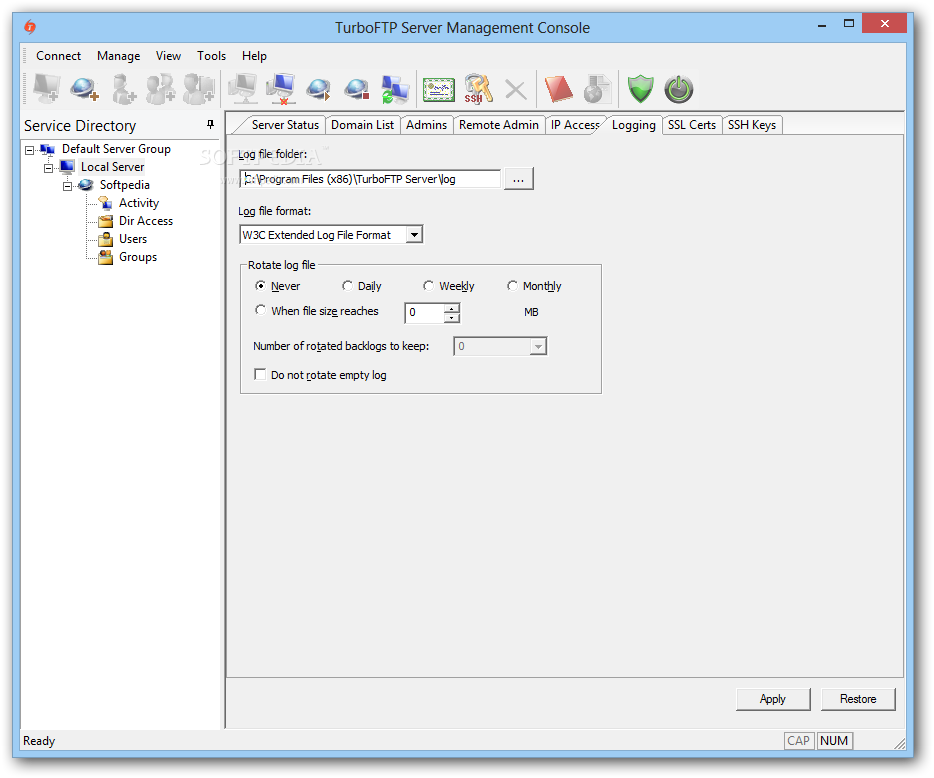934x778 pixels.
Task: Select the Groups tree item
Action: 138,257
